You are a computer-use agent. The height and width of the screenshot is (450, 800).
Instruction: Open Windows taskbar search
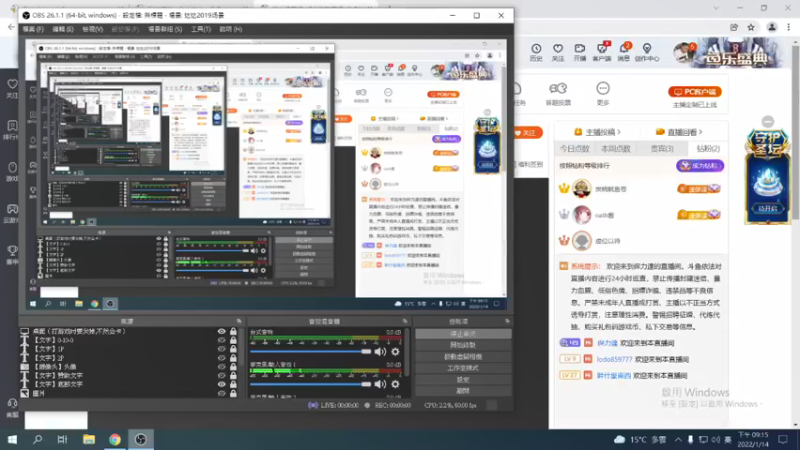pyautogui.click(x=37, y=439)
